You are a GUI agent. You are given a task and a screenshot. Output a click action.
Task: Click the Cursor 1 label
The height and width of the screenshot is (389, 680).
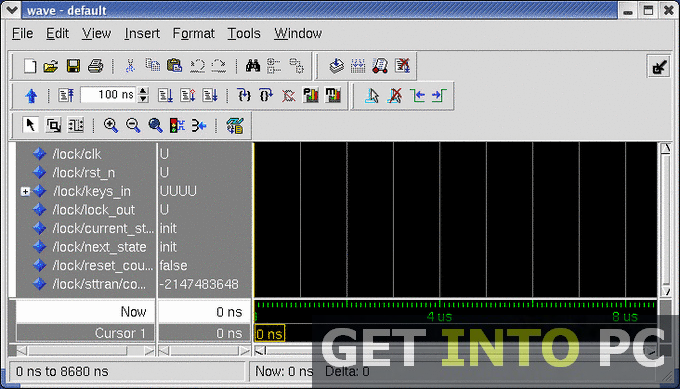pos(120,333)
